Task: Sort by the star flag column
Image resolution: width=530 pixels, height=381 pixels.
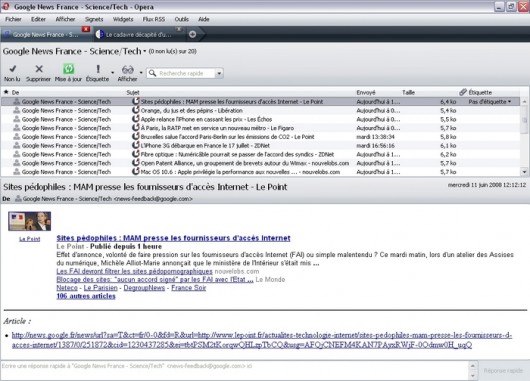Action: click(x=6, y=92)
